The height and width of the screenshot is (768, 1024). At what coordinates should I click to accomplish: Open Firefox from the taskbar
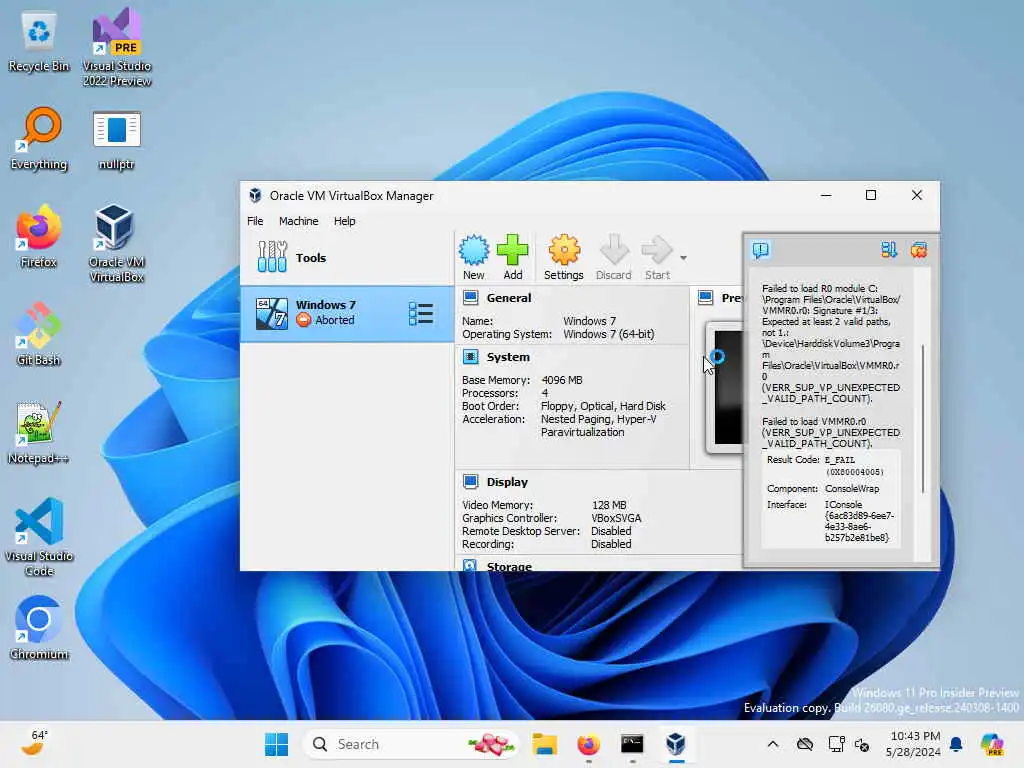pos(588,744)
